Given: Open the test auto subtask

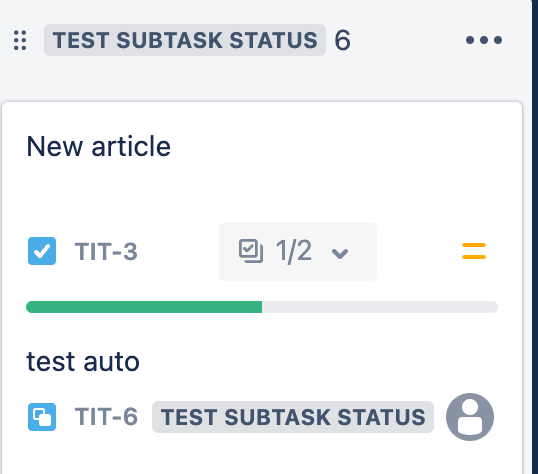Looking at the screenshot, I should pyautogui.click(x=83, y=361).
